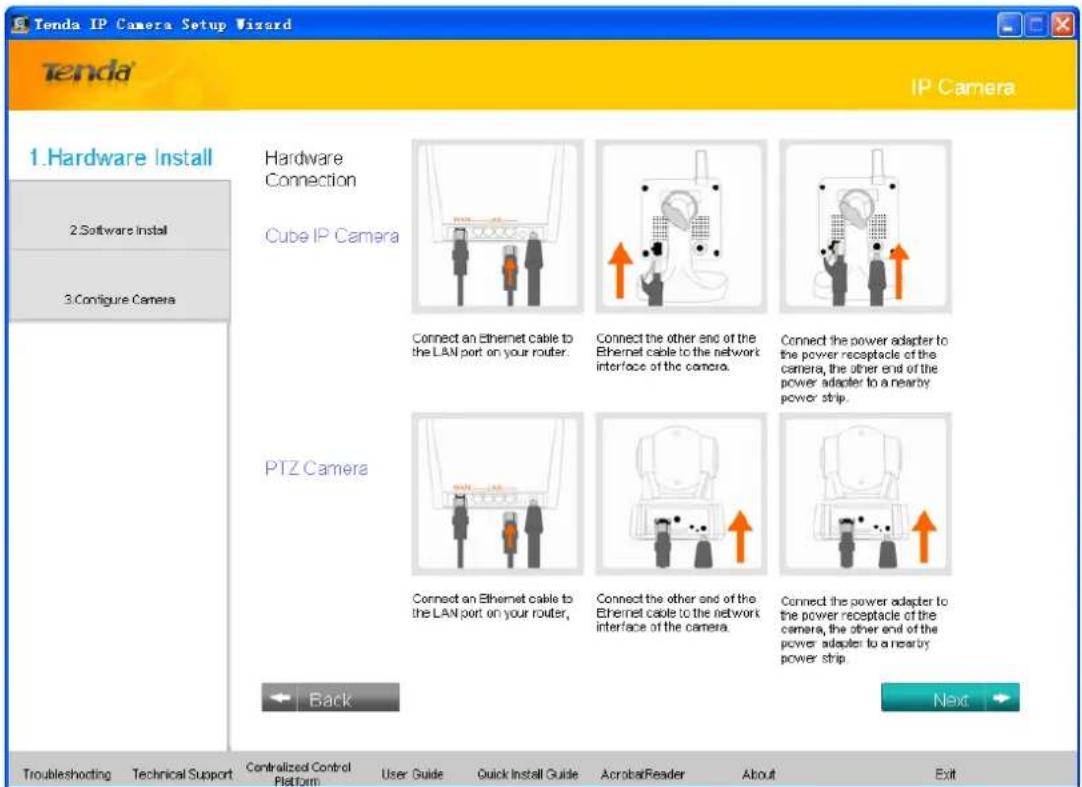The height and width of the screenshot is (787, 1082).
Task: Go to 3.Configure Camera step
Action: [119, 285]
